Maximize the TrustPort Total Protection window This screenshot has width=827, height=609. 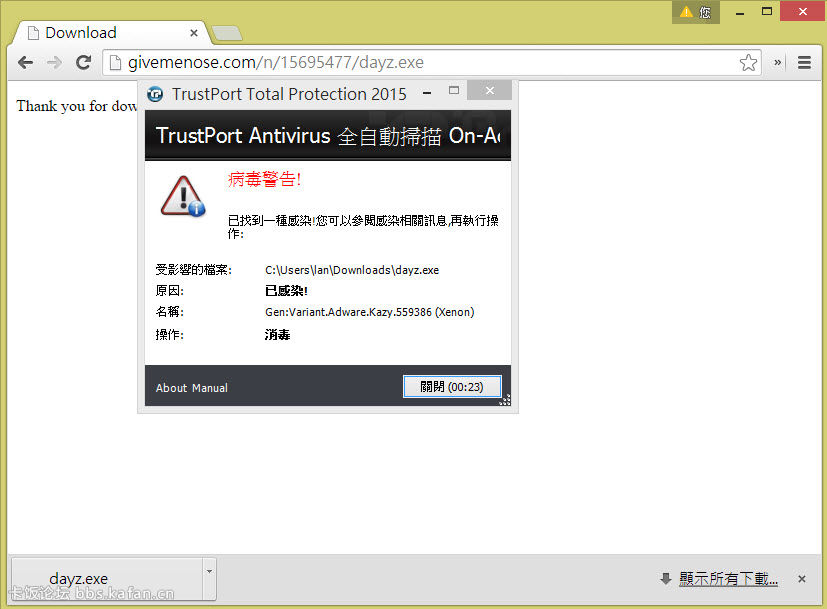[454, 91]
